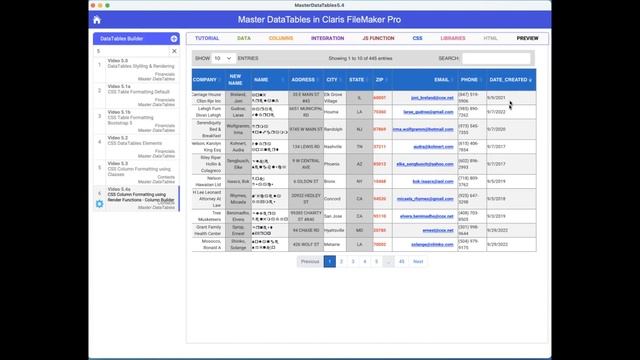Go to page 3 in pagination

(x=353, y=262)
